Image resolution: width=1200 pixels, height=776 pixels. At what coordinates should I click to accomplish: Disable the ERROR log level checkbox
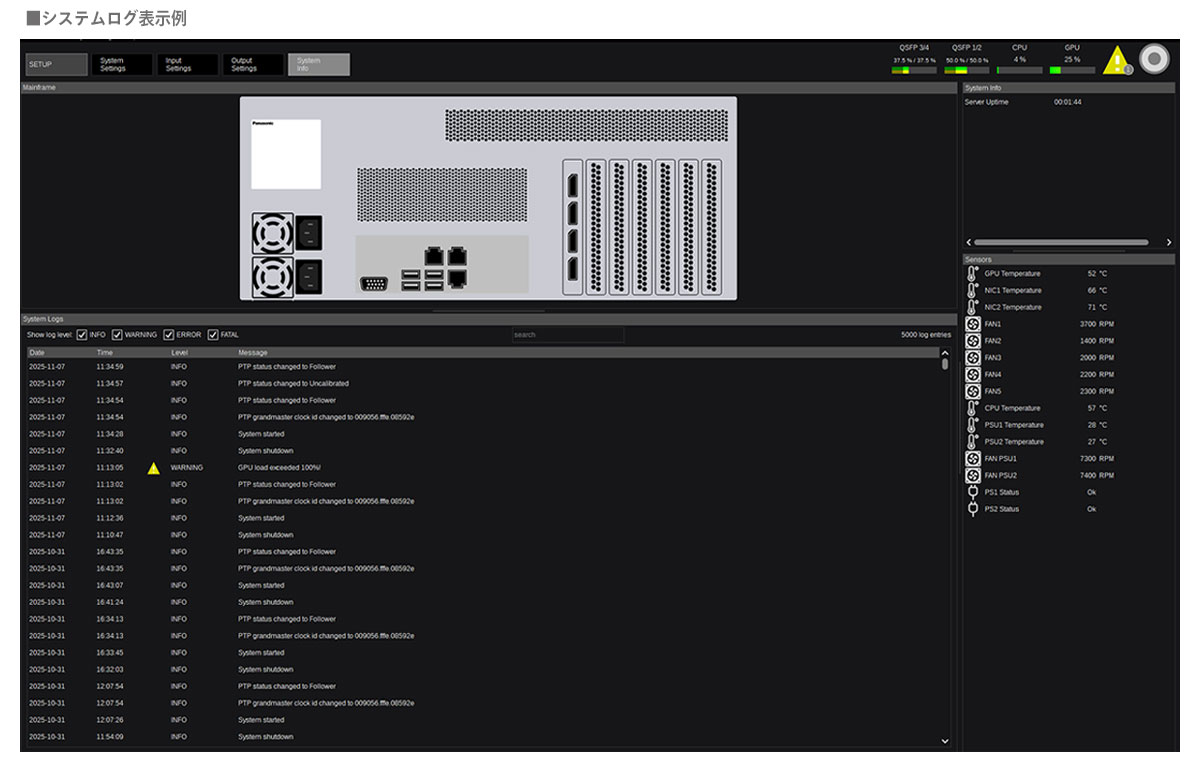click(169, 335)
